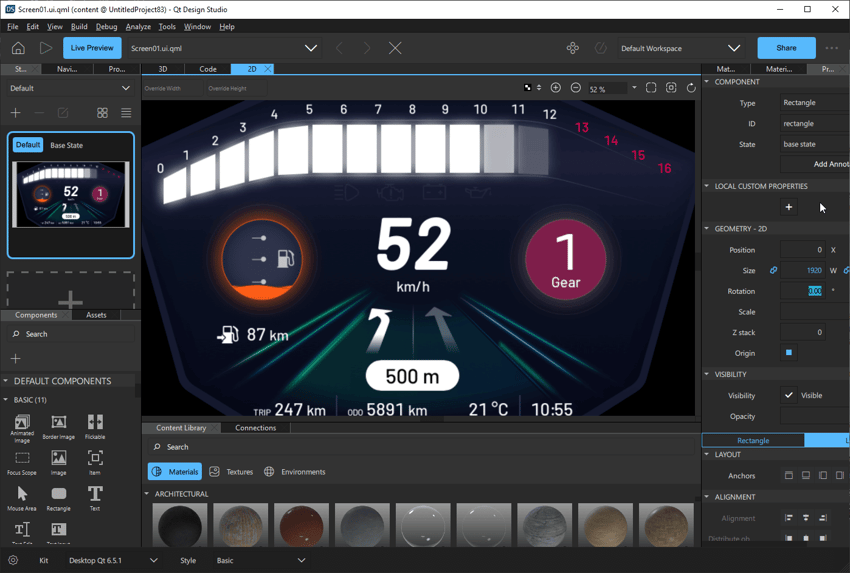Click the zoom out magnifier icon
Image resolution: width=850 pixels, height=573 pixels.
(576, 88)
